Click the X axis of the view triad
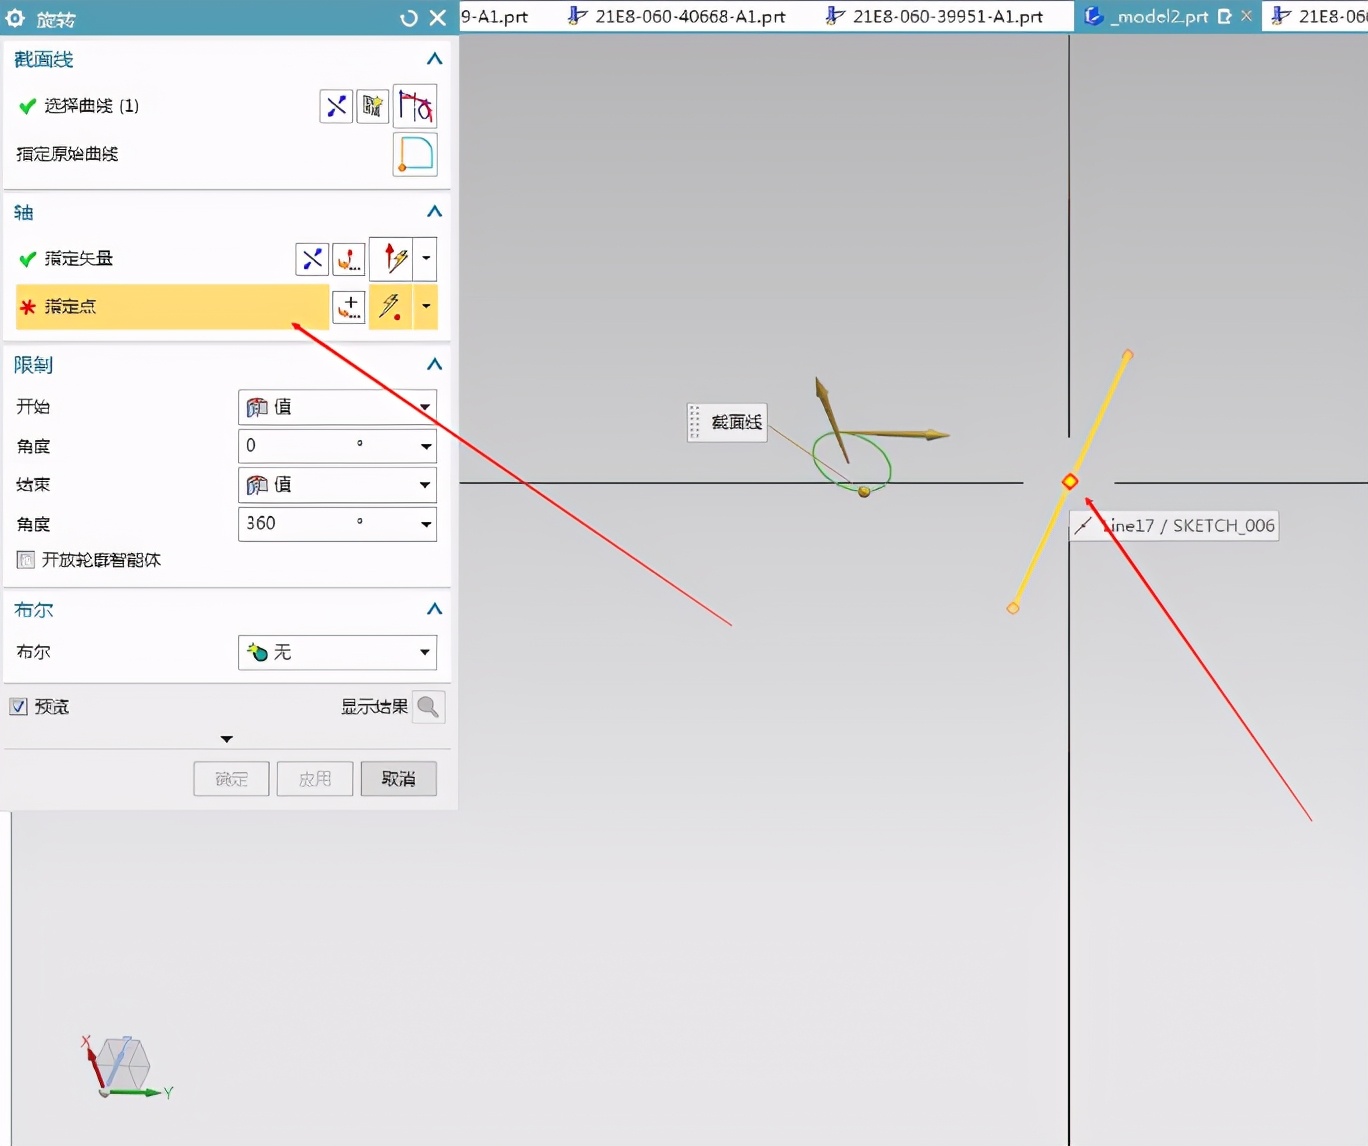1368x1146 pixels. click(x=93, y=1062)
